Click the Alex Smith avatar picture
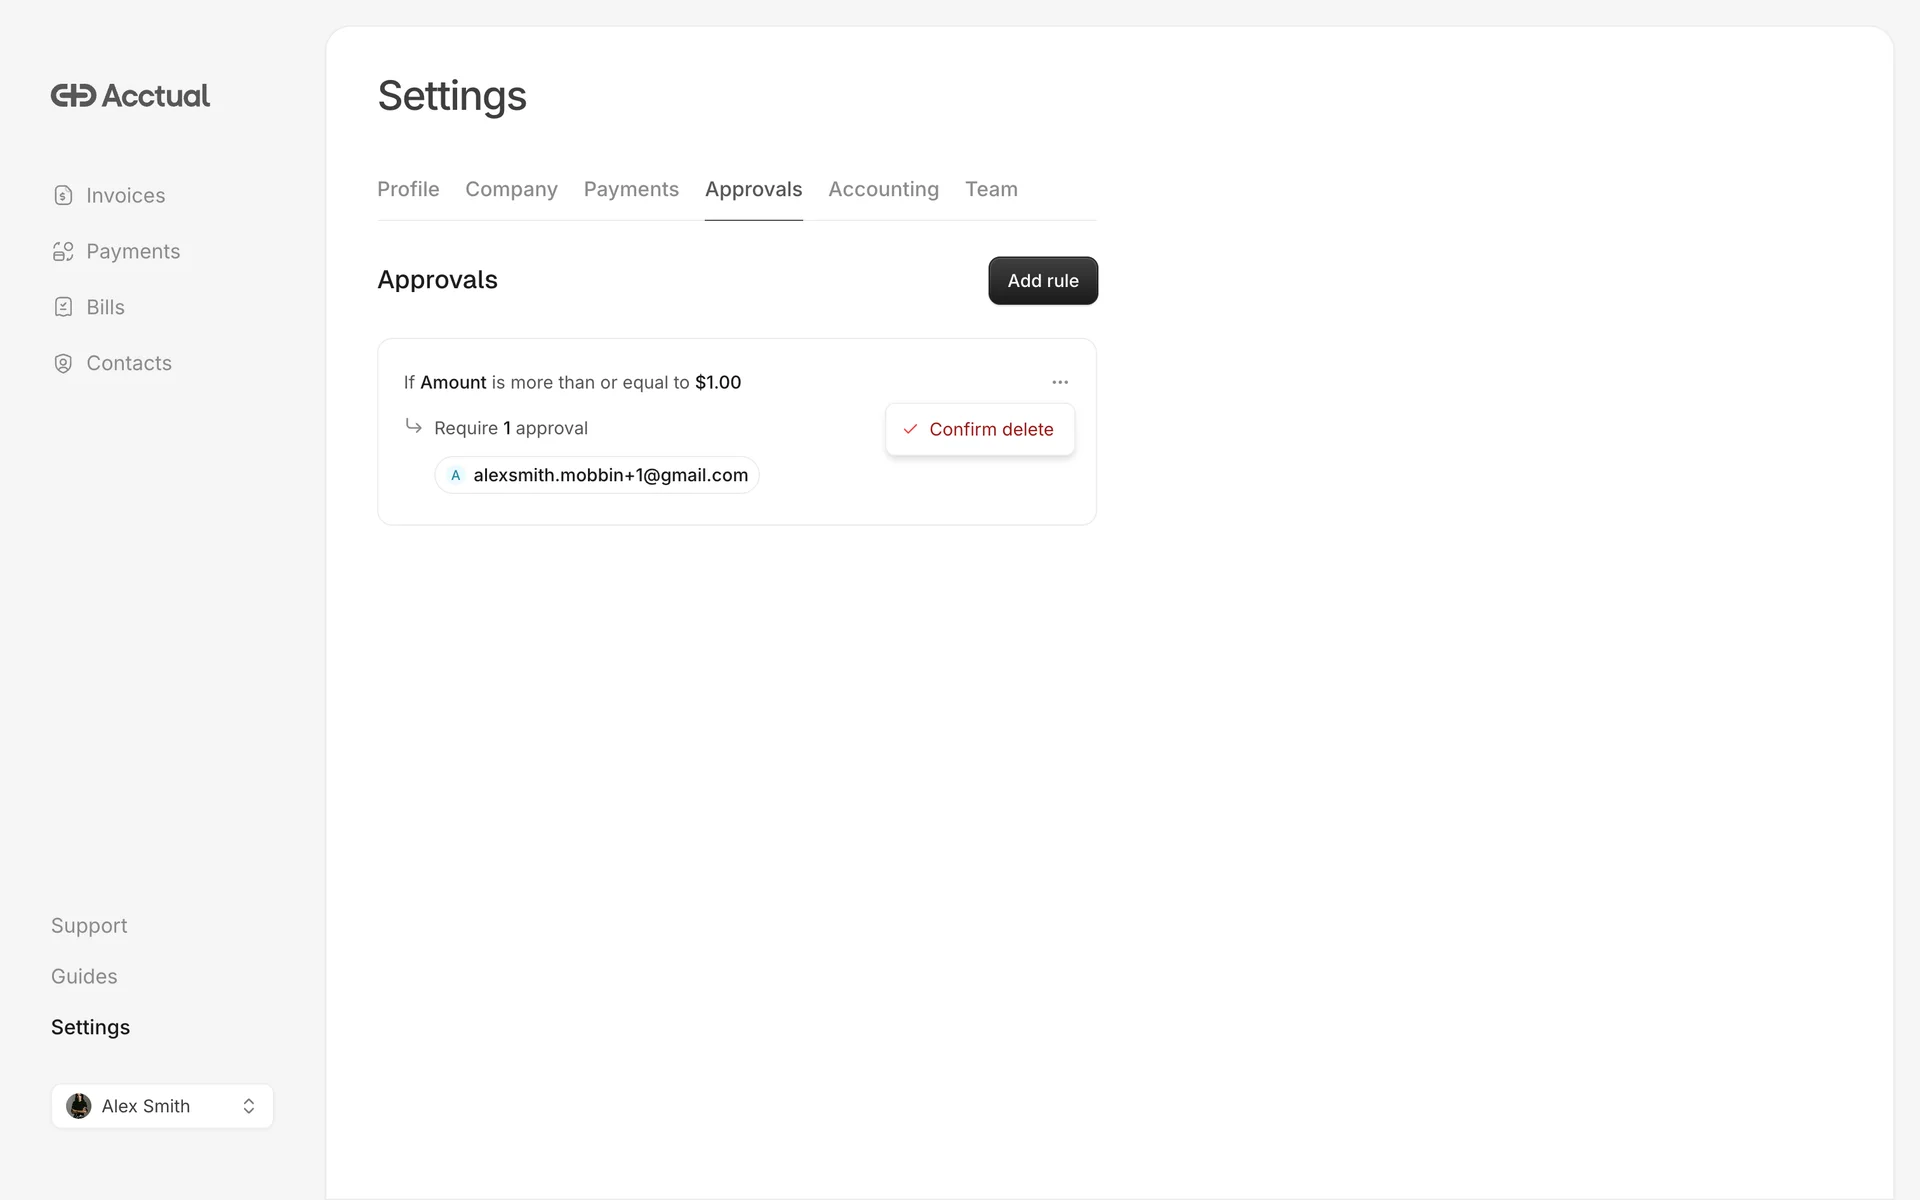Viewport: 1920px width, 1200px height. [79, 1106]
